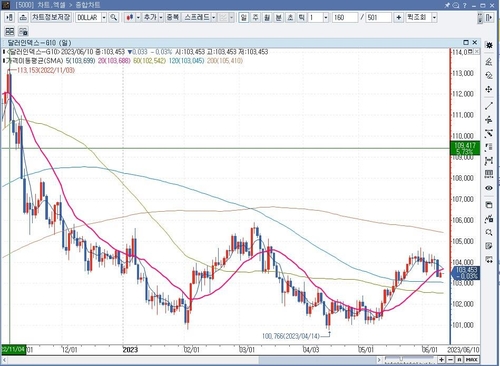The height and width of the screenshot is (366, 500).
Task: Click the 추가 button
Action: 150,17
